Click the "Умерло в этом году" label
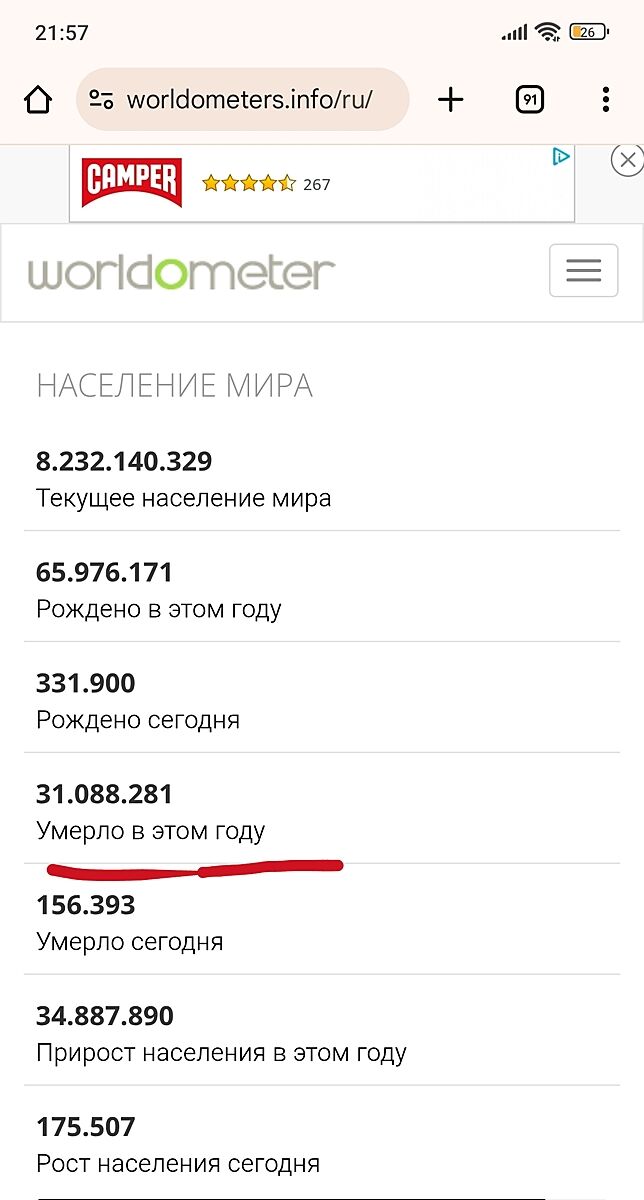 tap(151, 831)
